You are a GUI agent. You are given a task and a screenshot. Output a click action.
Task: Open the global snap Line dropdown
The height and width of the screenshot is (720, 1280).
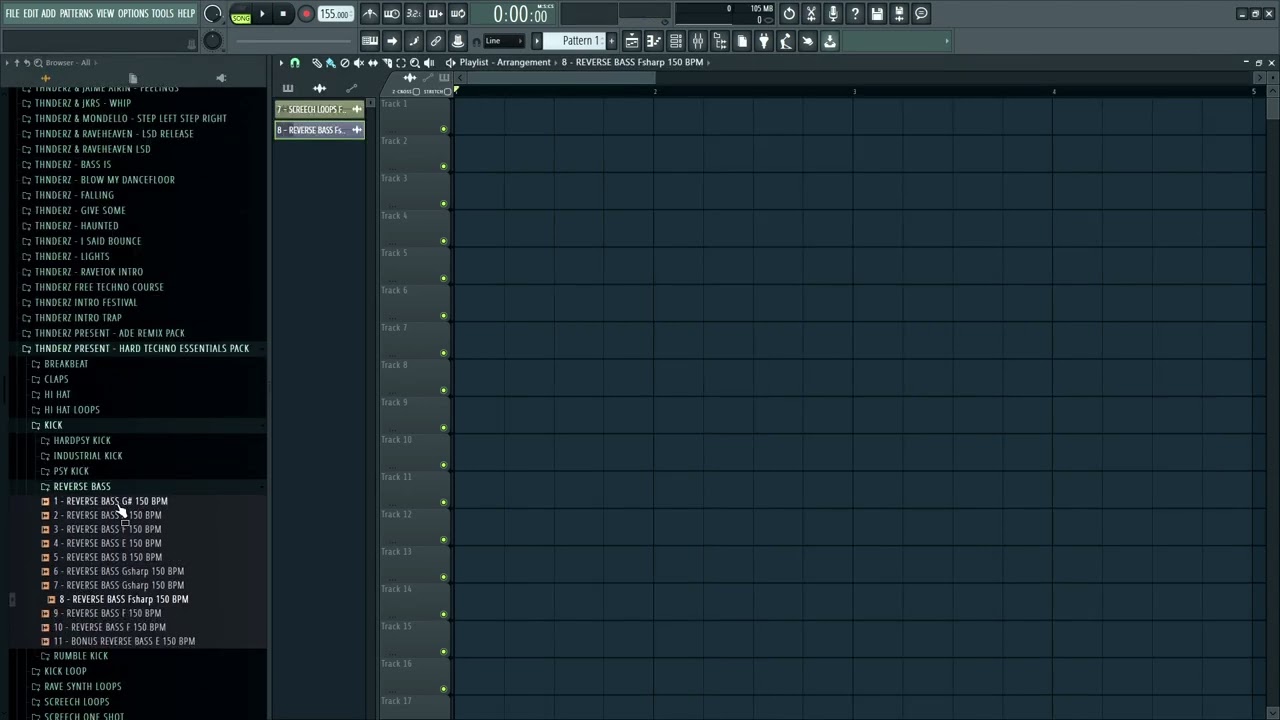tap(502, 41)
